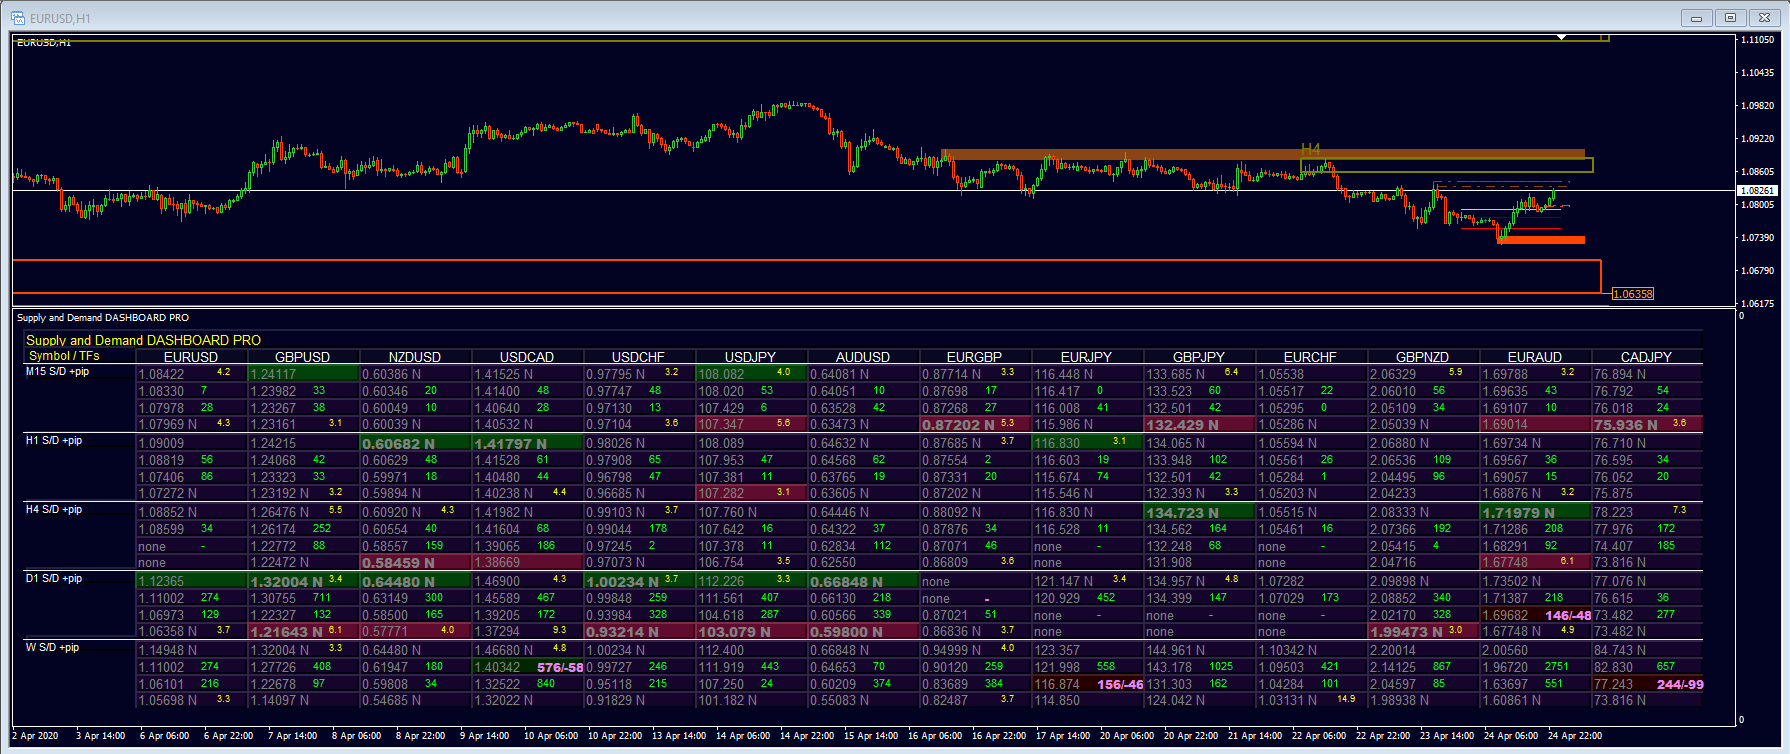Select the AUDUSD symbol column header
Viewport: 1790px width, 754px height.
click(863, 357)
